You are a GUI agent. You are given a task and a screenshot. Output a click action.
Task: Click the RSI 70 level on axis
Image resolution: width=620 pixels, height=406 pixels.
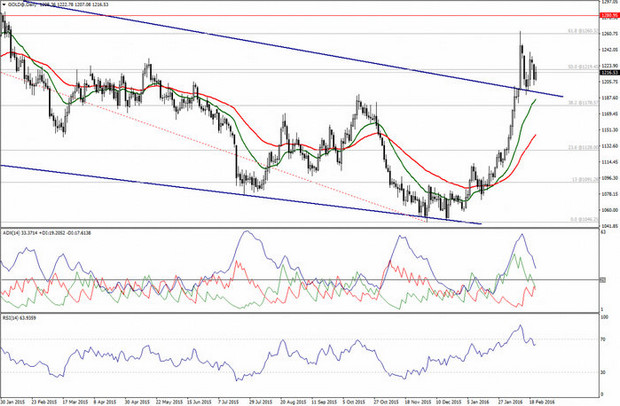click(x=603, y=341)
